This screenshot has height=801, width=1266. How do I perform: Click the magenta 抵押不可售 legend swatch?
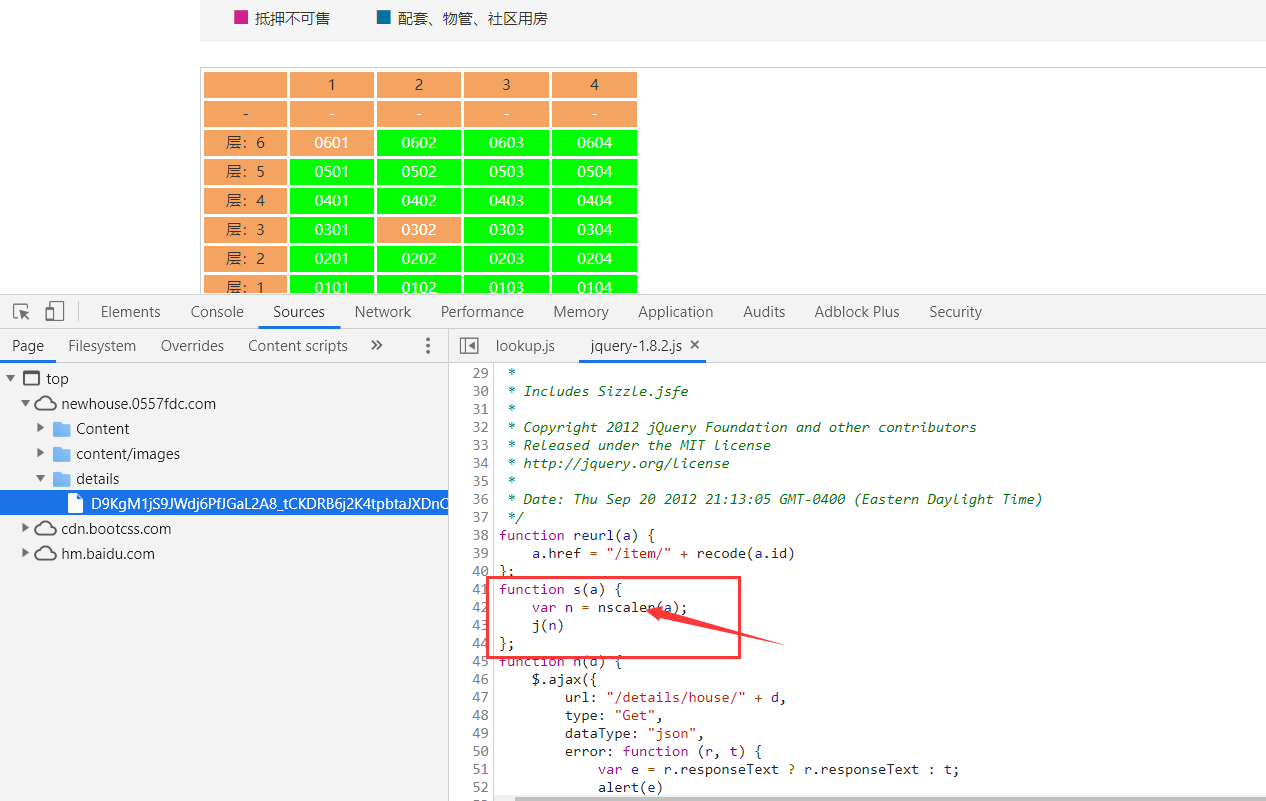click(x=240, y=17)
